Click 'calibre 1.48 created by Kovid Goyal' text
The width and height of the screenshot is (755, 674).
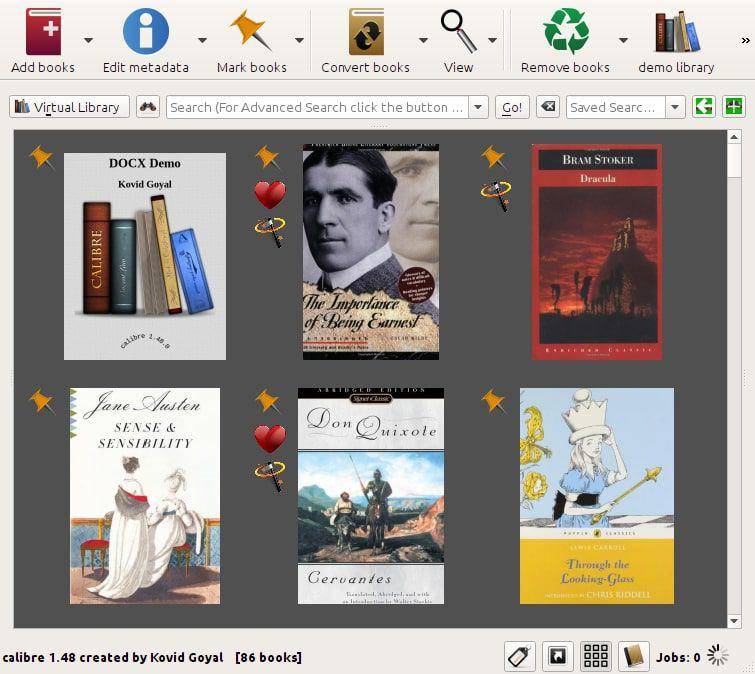point(113,658)
